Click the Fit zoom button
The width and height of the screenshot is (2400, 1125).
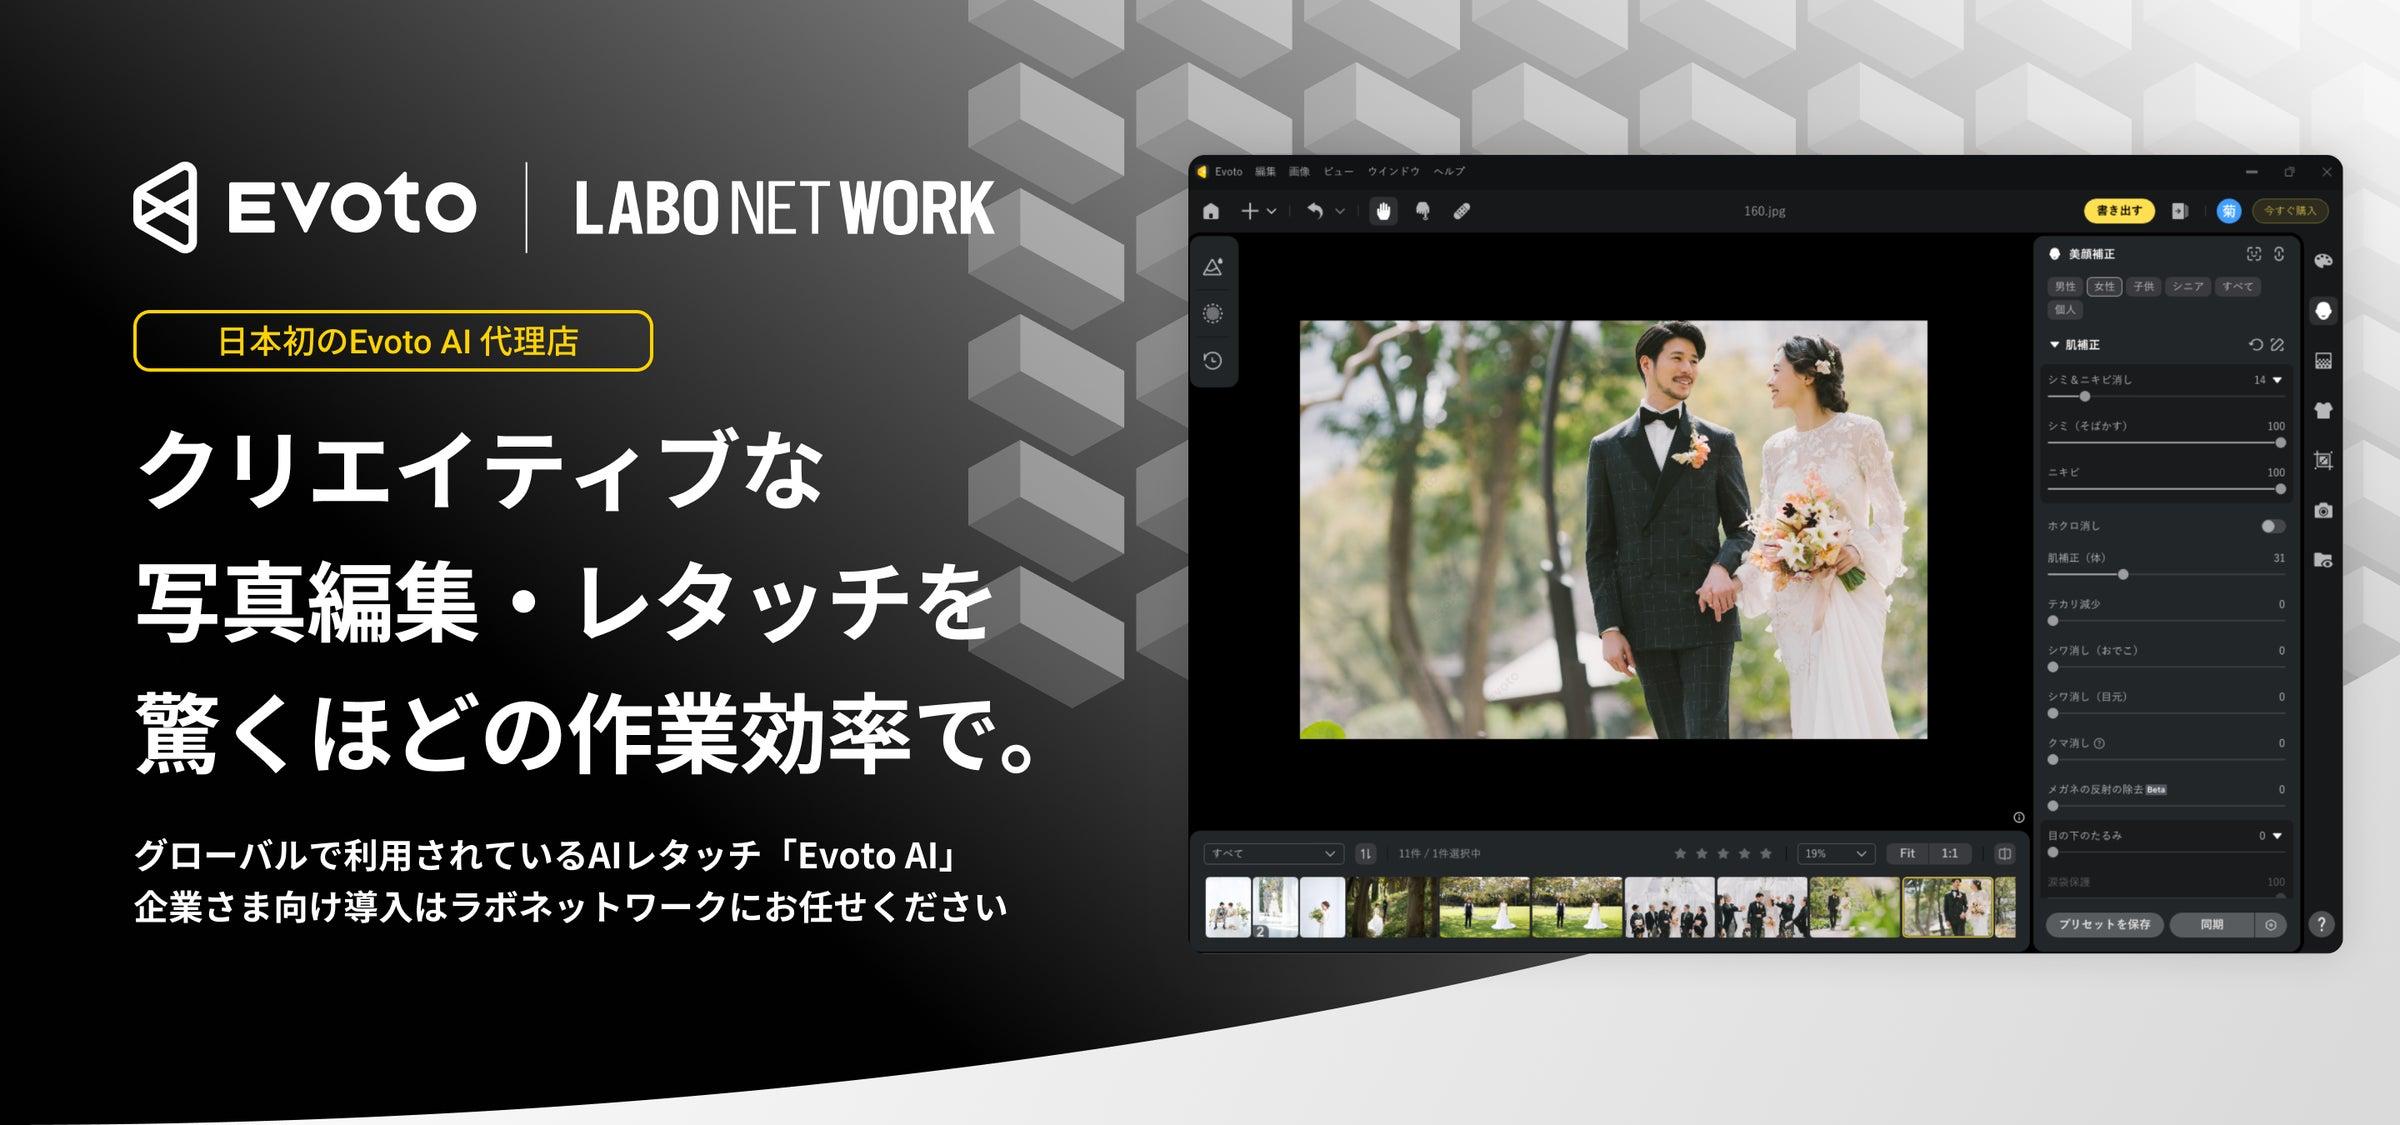click(x=1907, y=854)
